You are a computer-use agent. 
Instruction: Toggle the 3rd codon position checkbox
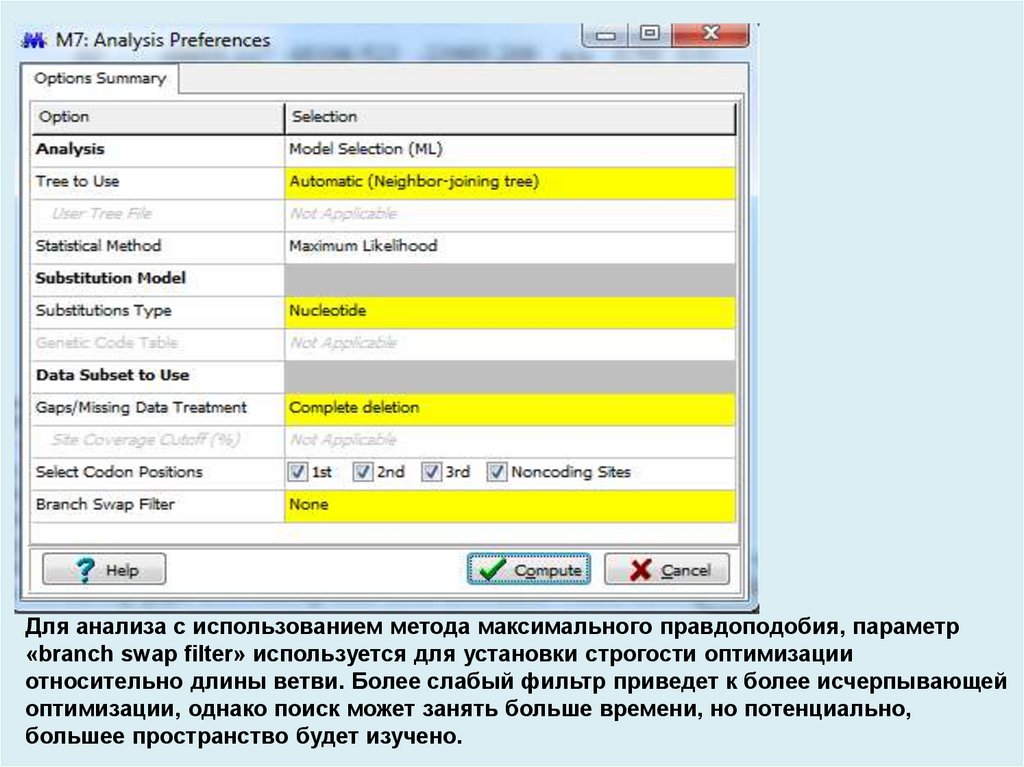tap(431, 472)
